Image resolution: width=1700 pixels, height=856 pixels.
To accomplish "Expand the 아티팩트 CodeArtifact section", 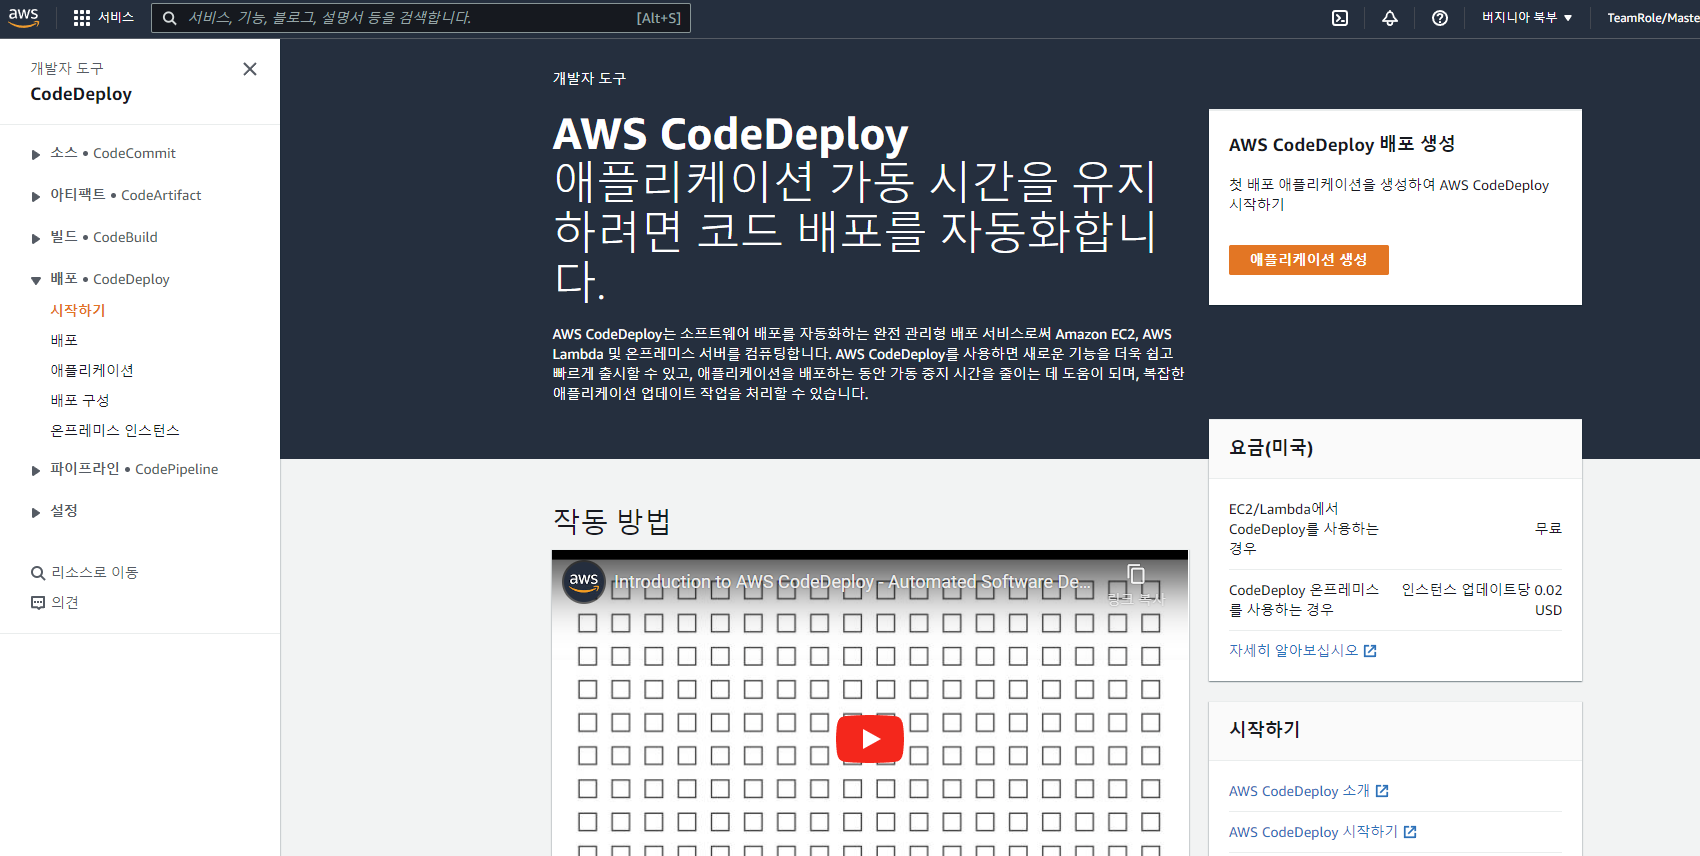I will [36, 196].
